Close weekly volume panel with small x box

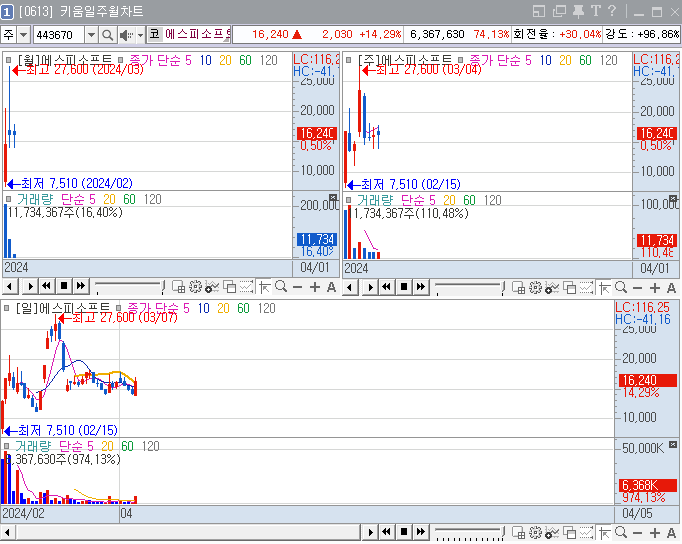673,199
